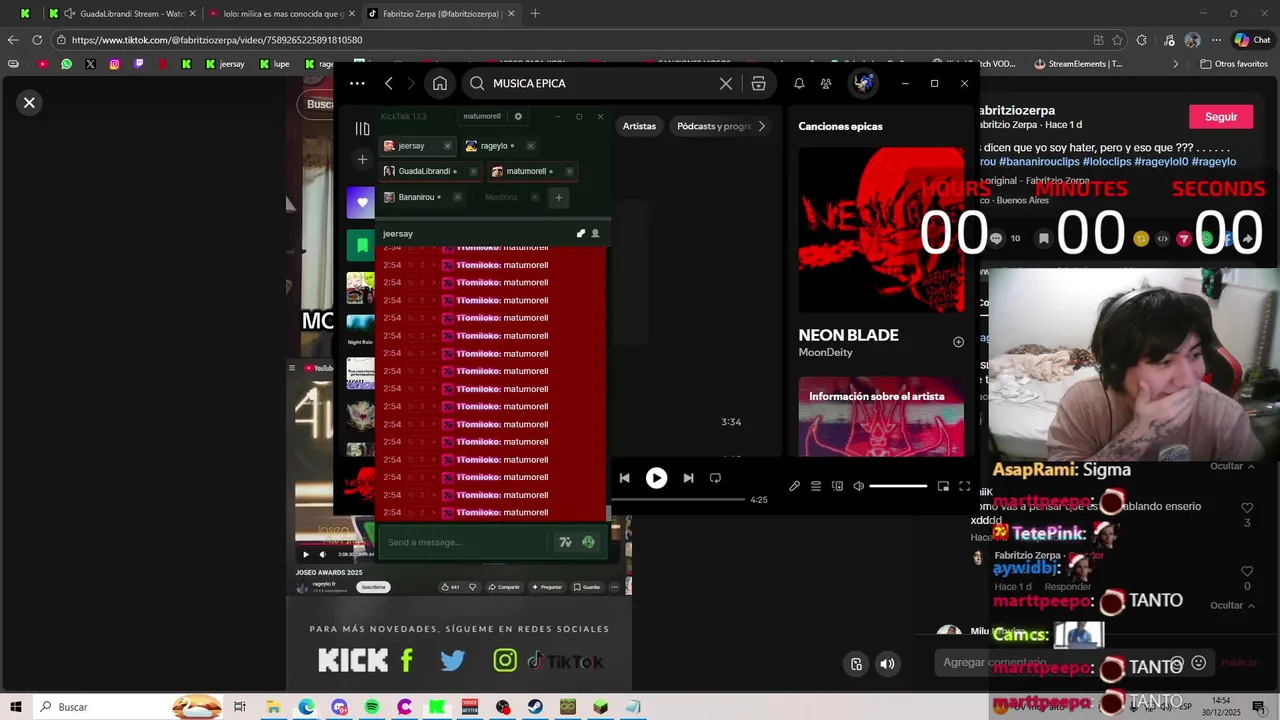This screenshot has width=1280, height=720.
Task: Open the Kick emote picker icon
Action: click(588, 542)
